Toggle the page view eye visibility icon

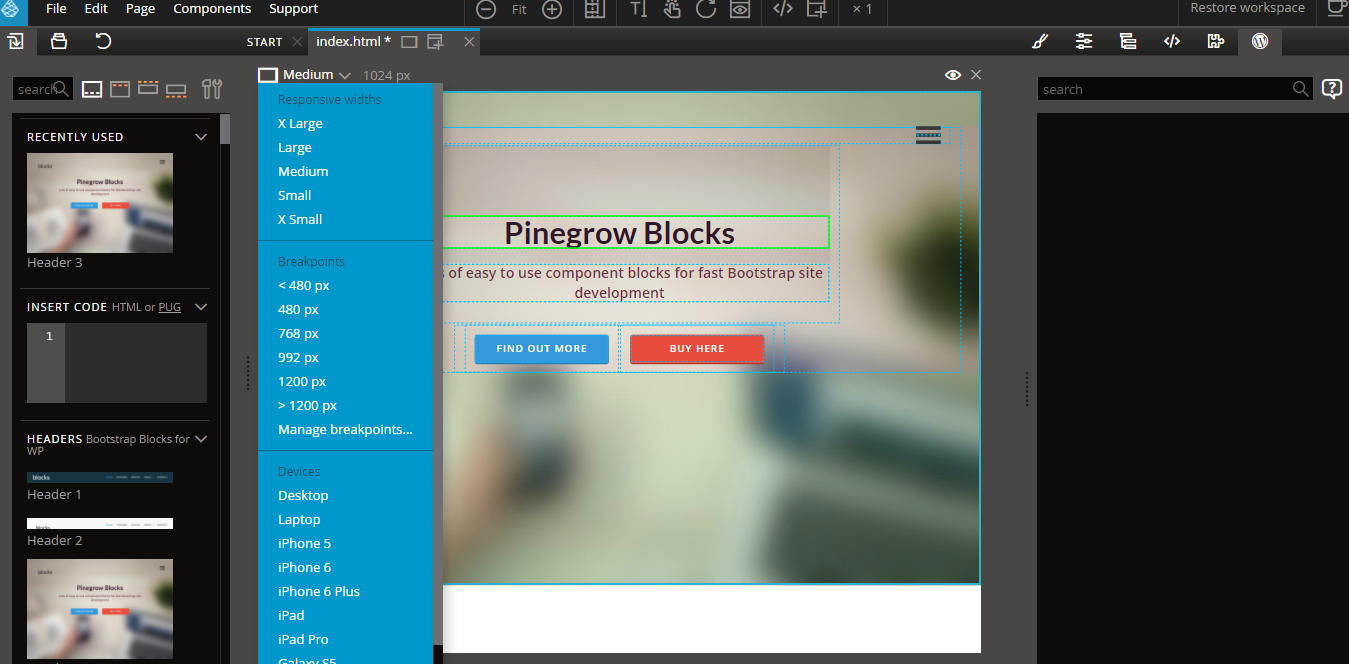953,75
